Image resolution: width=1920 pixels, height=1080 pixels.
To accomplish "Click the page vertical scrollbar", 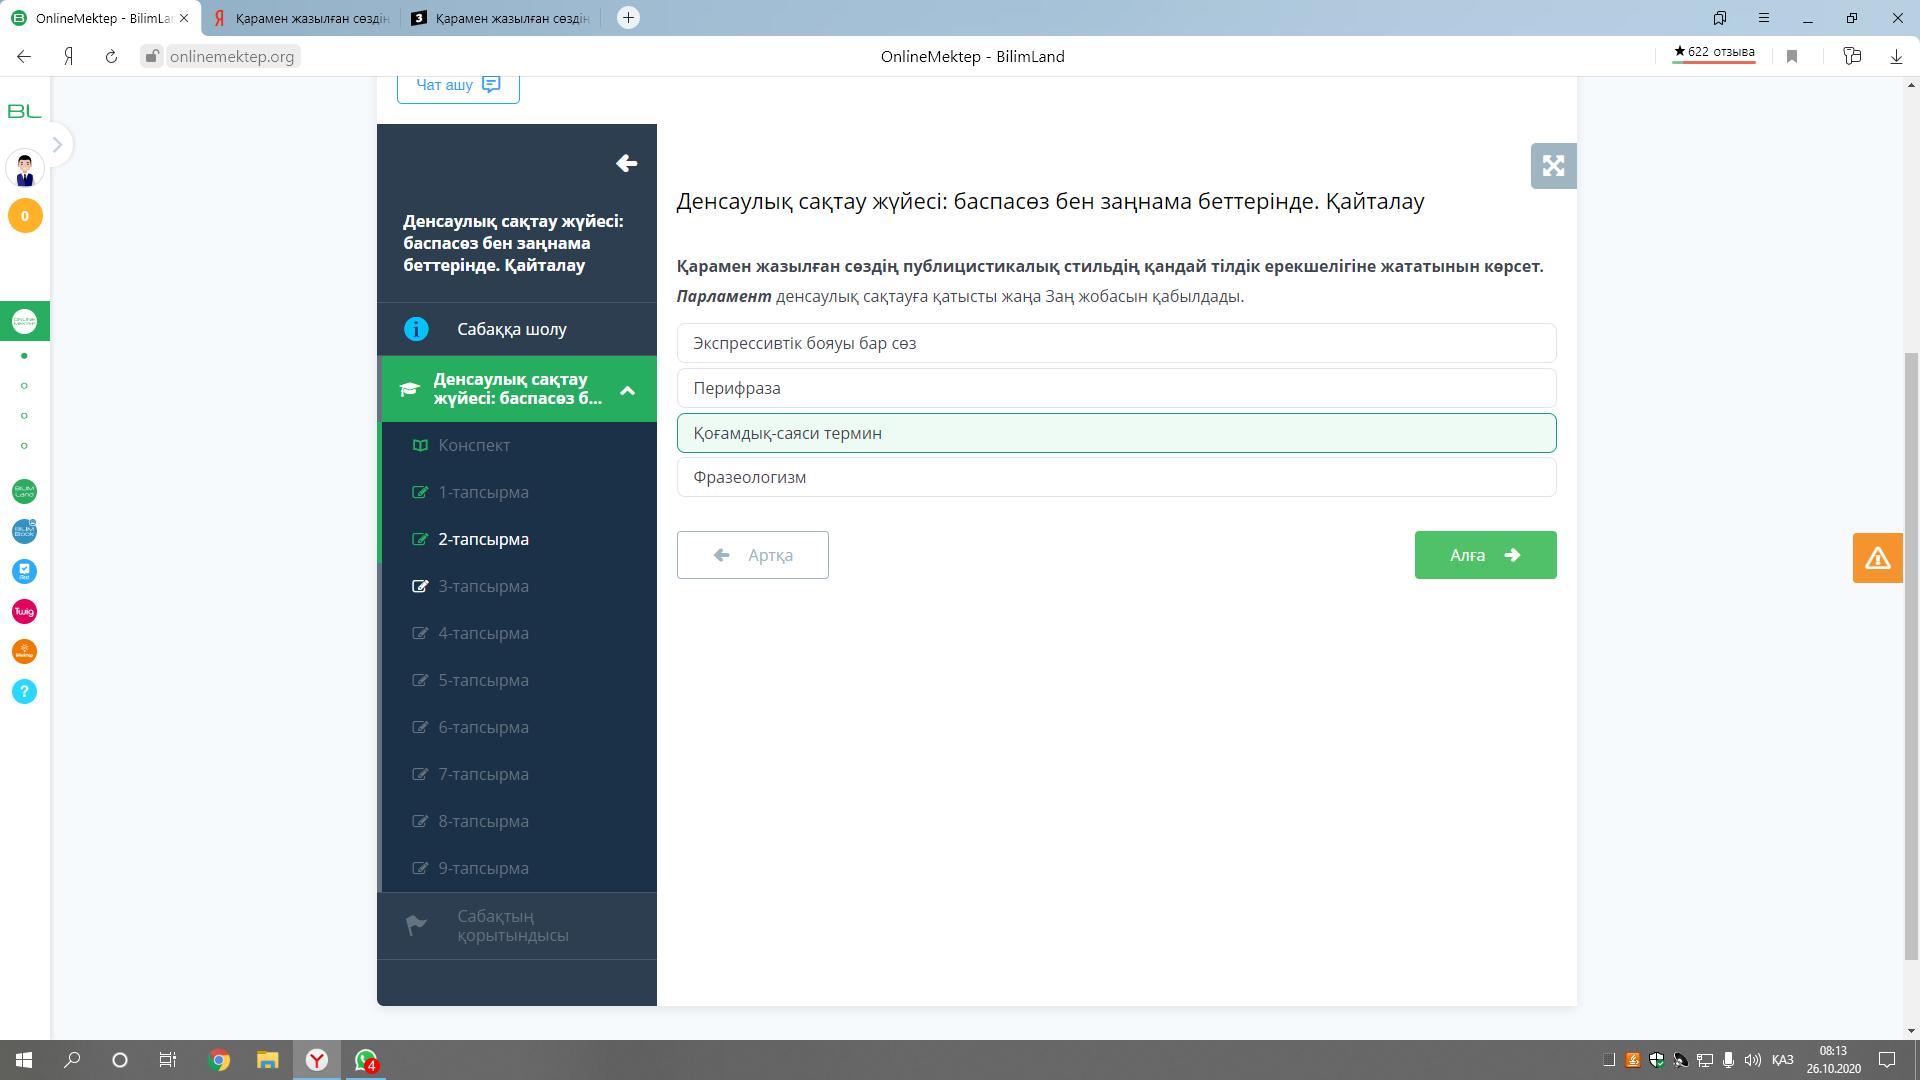I will [1910, 655].
